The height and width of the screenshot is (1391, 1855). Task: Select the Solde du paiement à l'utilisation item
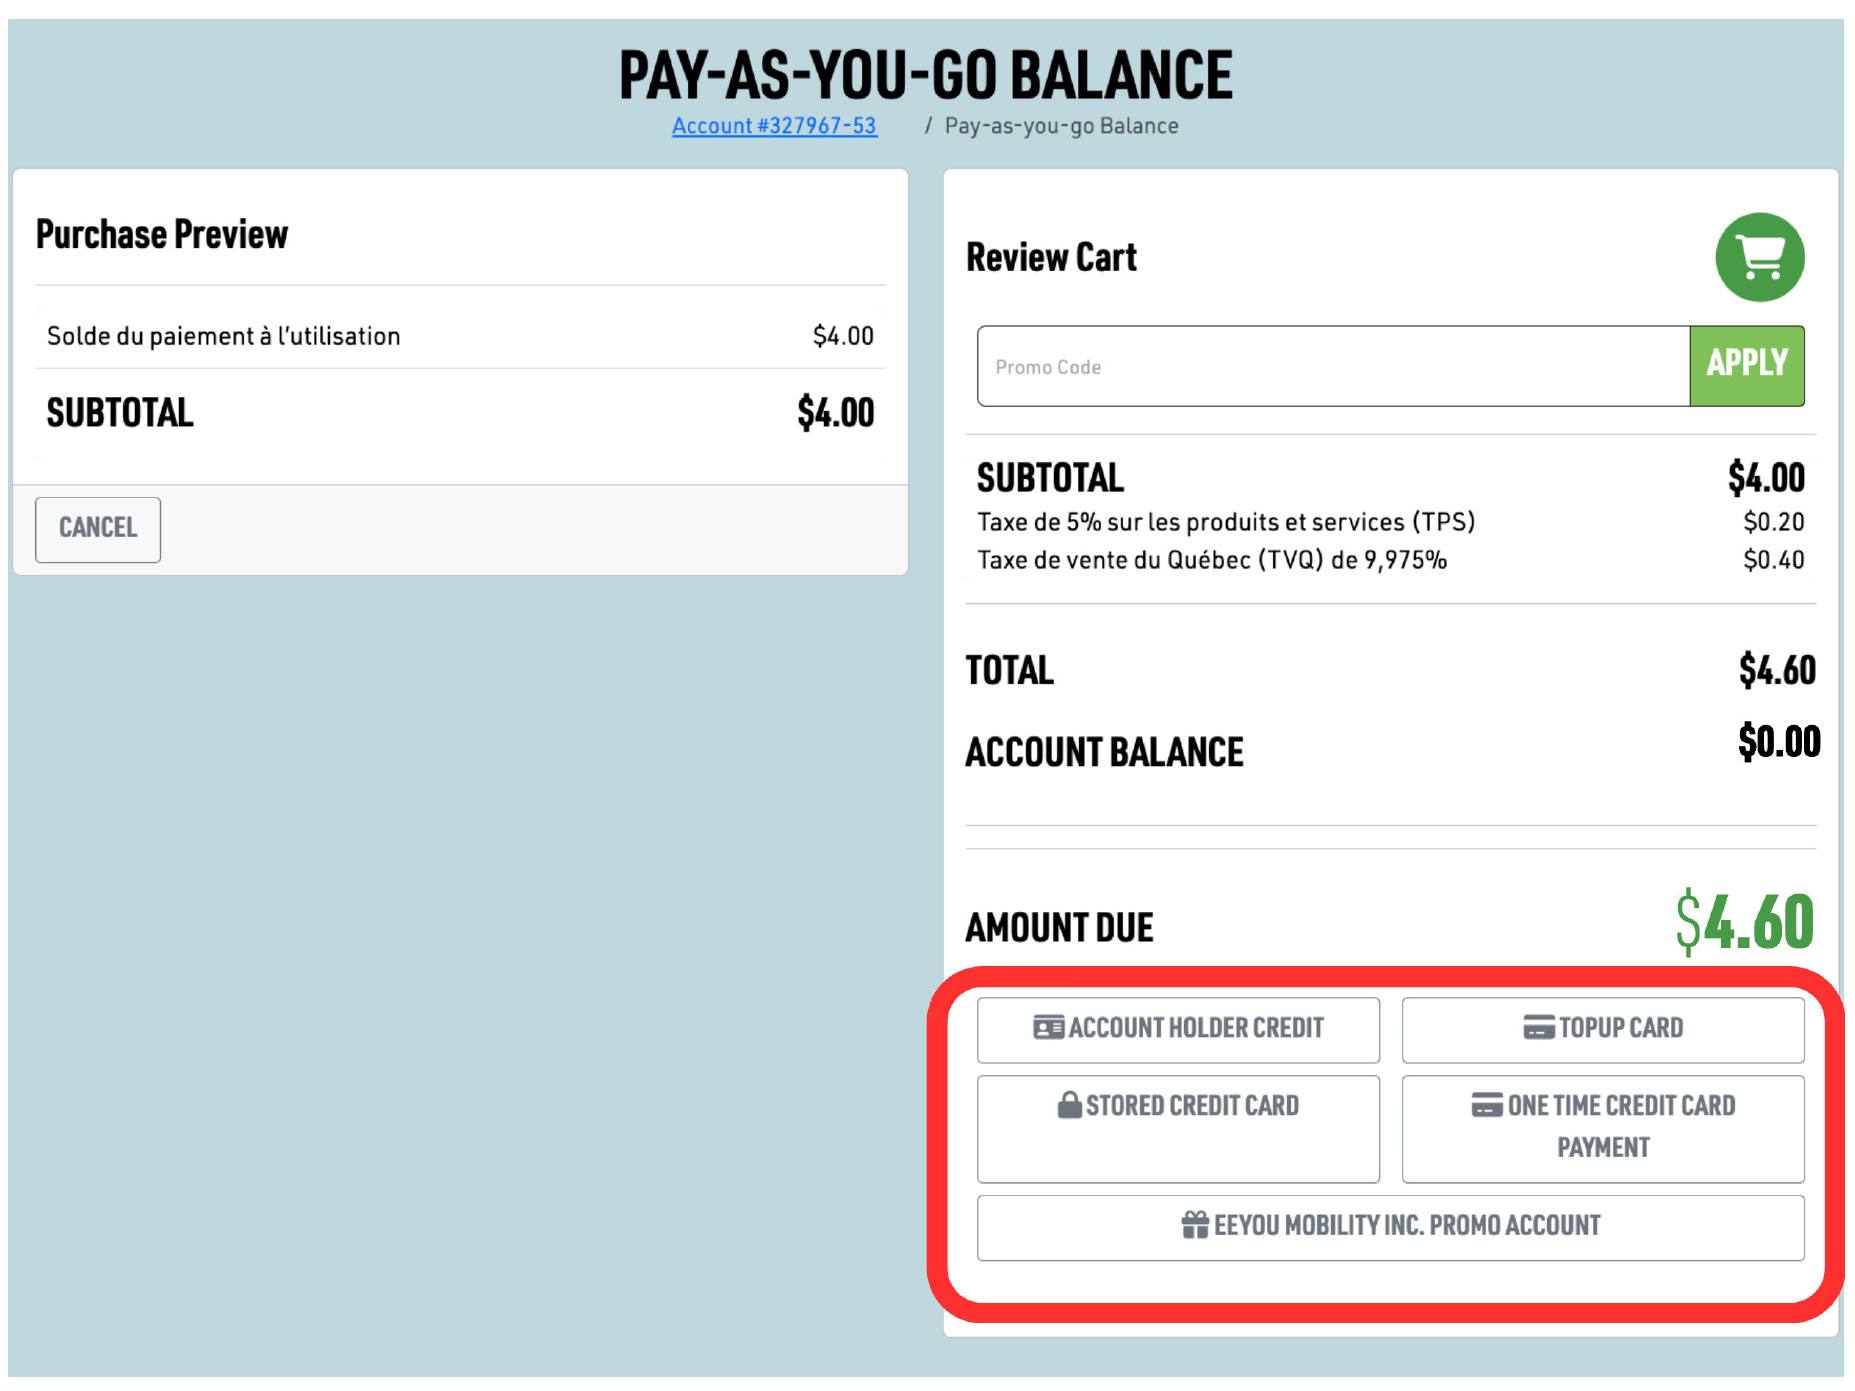[224, 336]
